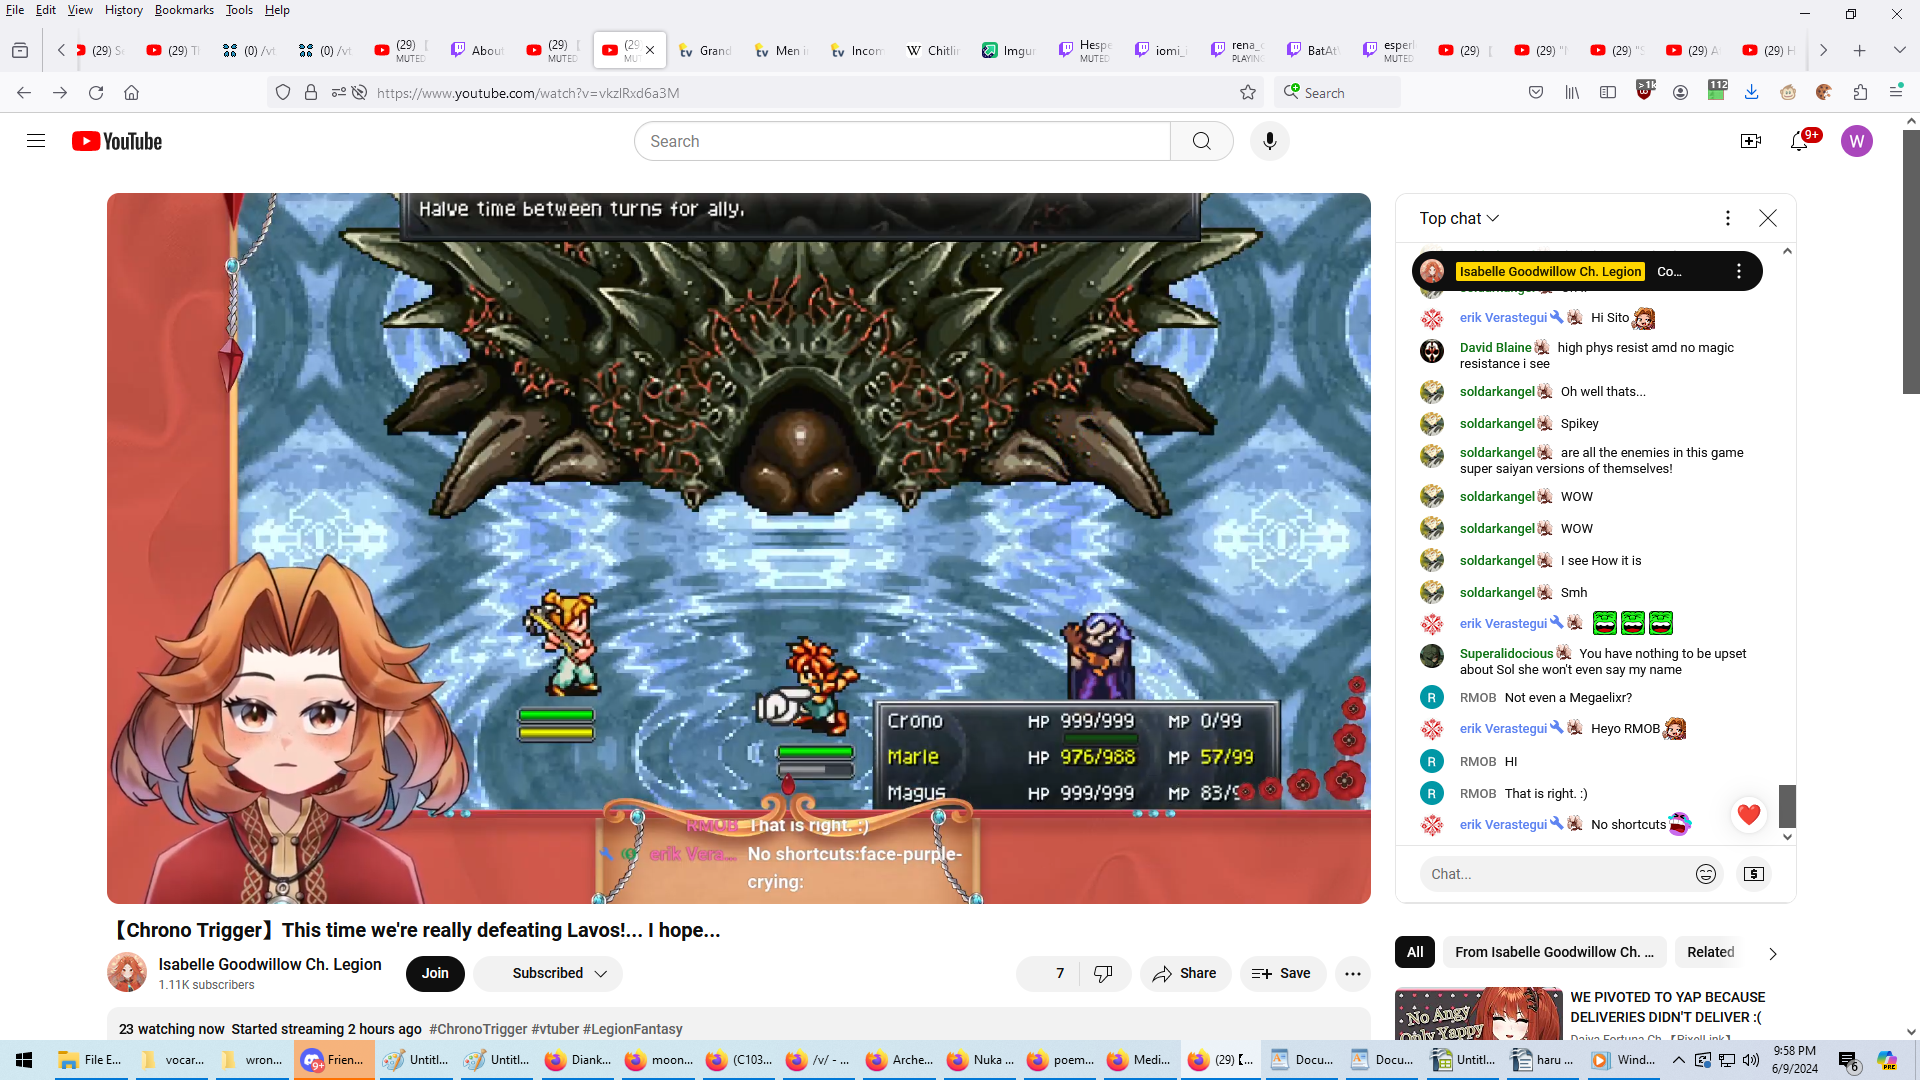Open the YouTube guide hamburger menu

[x=36, y=141]
